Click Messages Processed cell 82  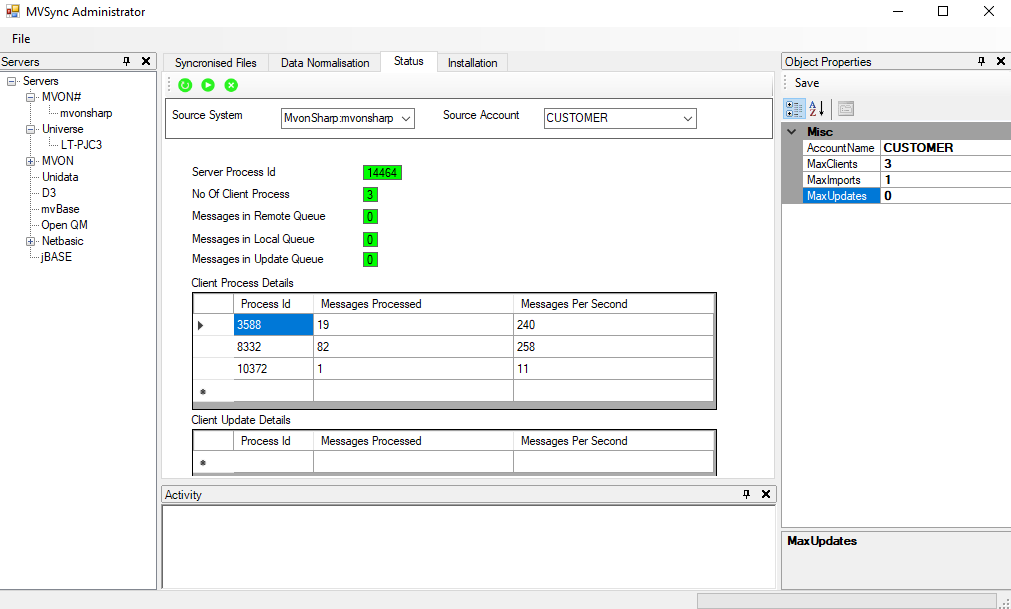[x=413, y=347]
